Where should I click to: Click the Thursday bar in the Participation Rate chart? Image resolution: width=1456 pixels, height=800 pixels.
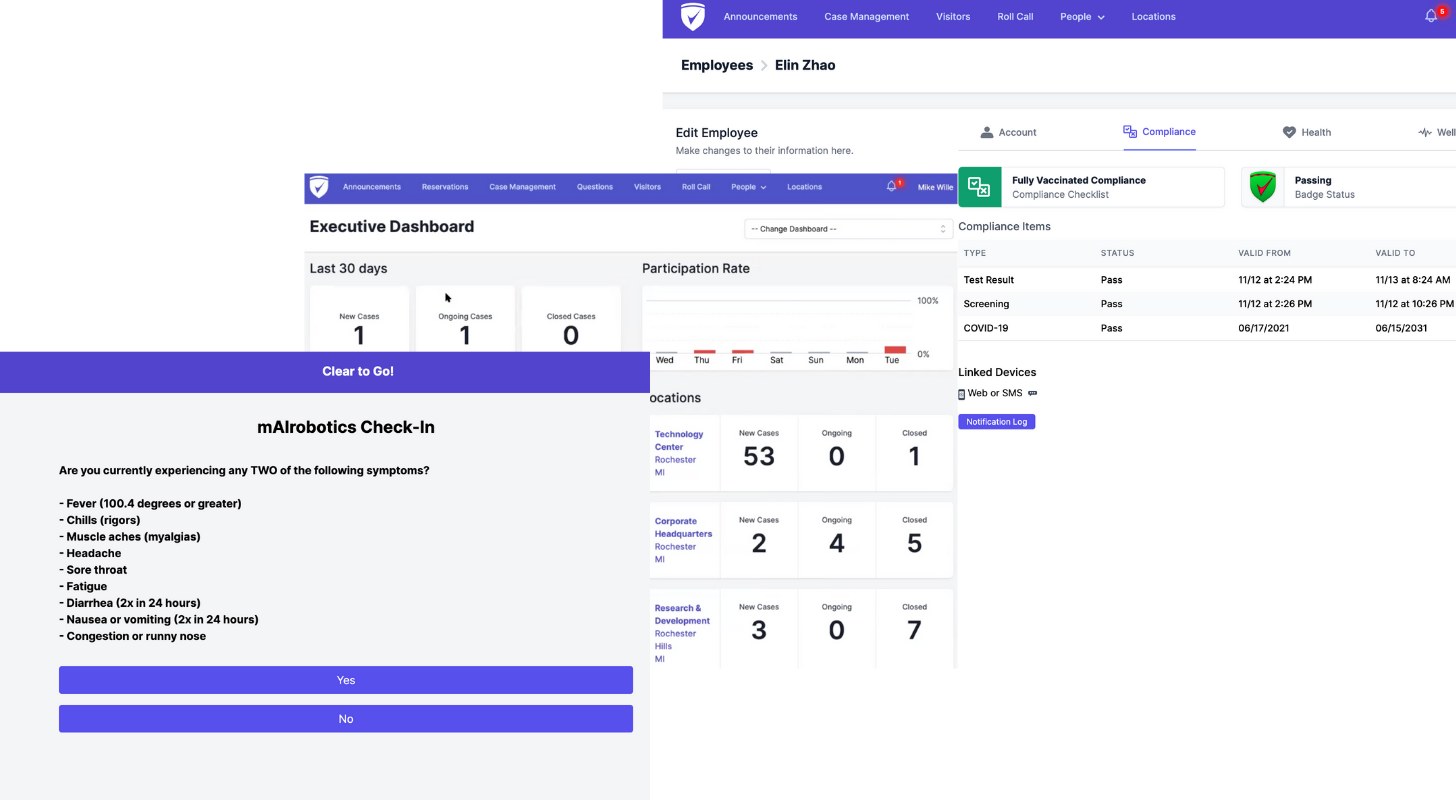coord(704,352)
